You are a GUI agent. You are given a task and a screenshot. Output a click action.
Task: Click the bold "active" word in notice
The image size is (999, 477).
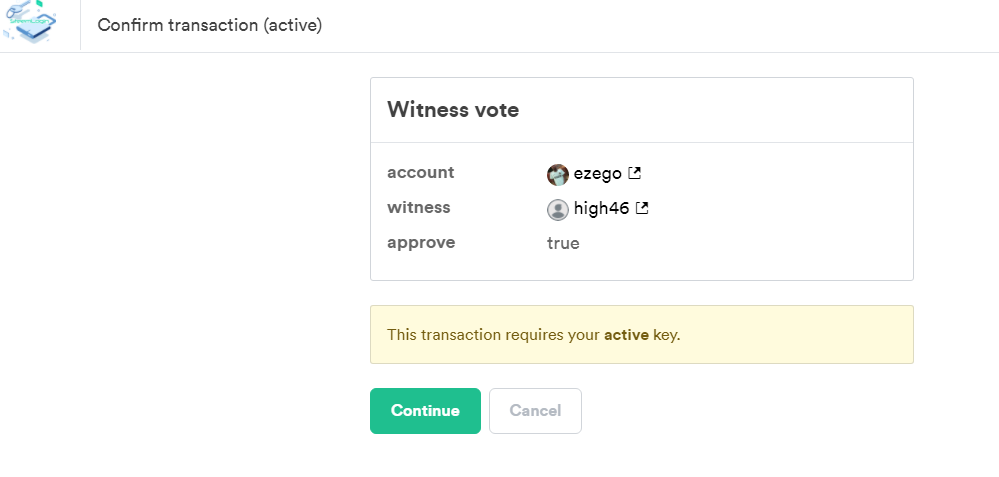click(x=626, y=335)
